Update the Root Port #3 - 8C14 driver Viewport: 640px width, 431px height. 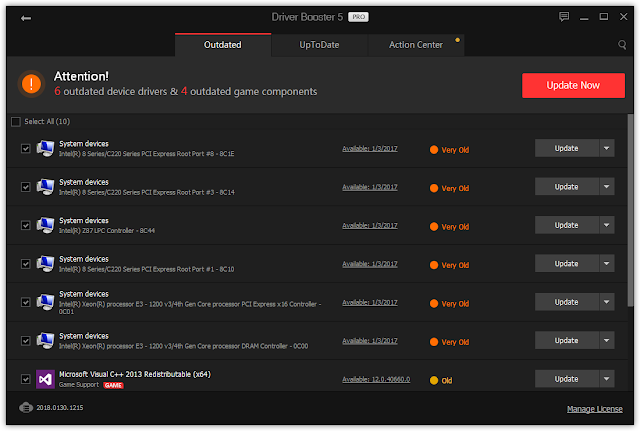click(567, 187)
